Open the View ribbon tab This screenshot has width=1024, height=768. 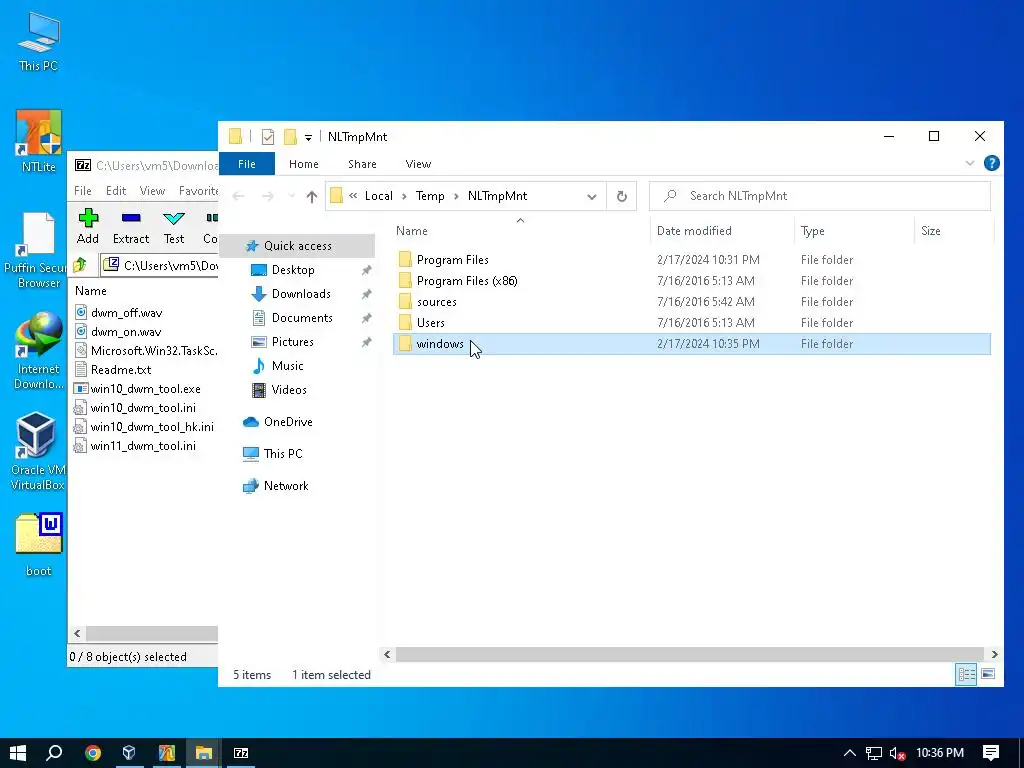(x=418, y=164)
